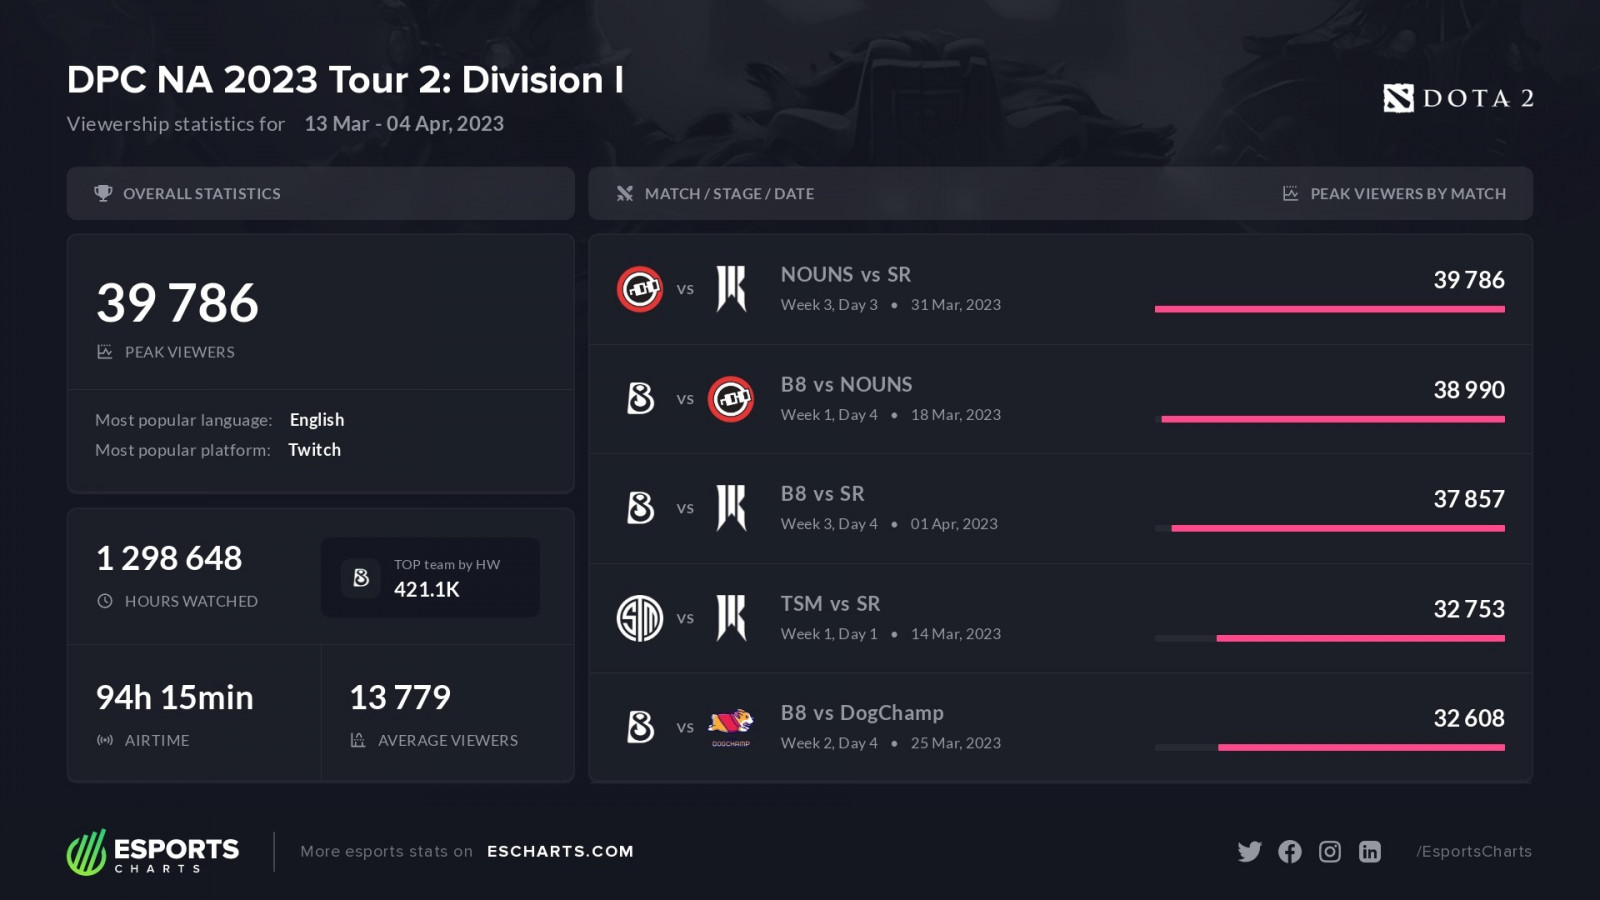Viewport: 1600px width, 900px height.
Task: Select the DogChamp team logo
Action: coord(731,727)
